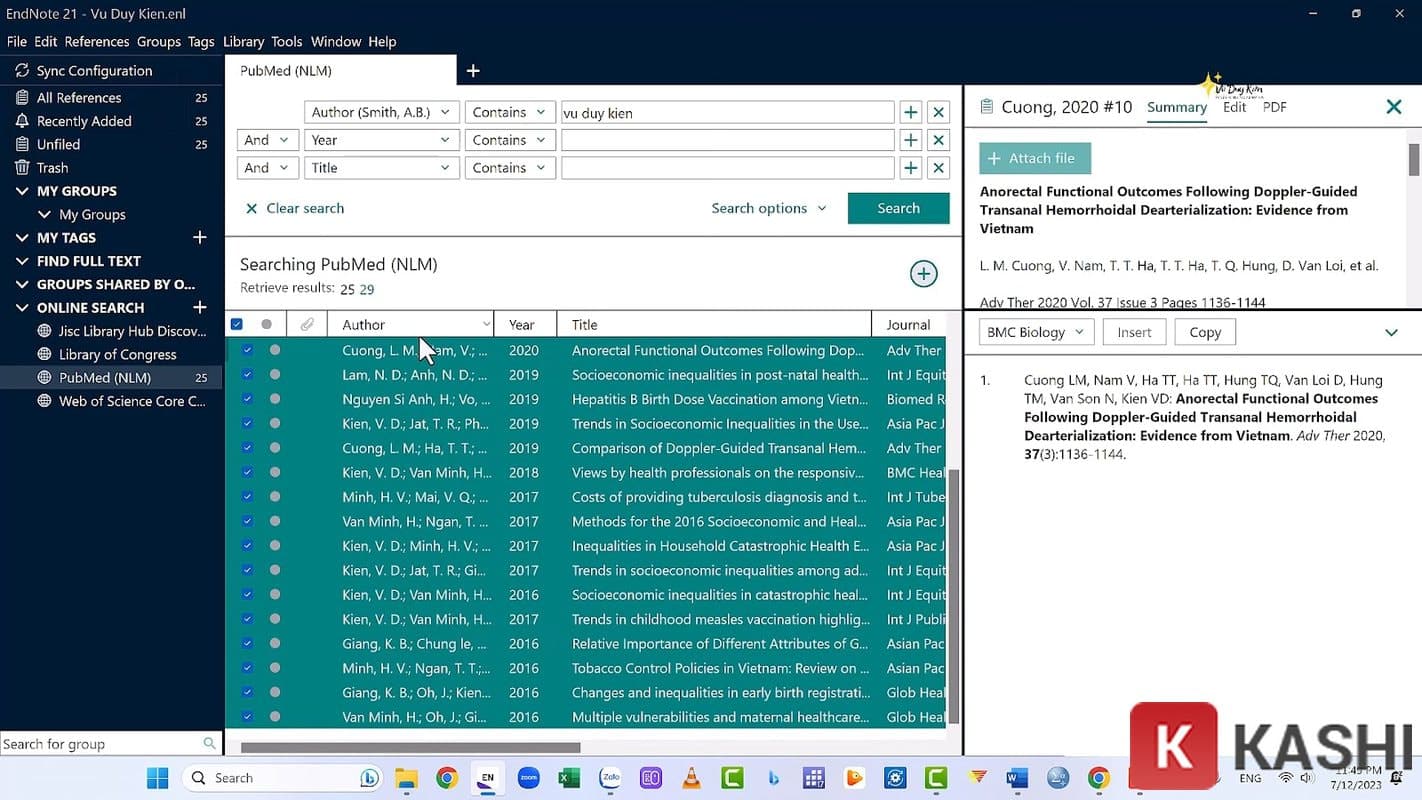Open the BMC Biology citation style dropdown

coord(1035,331)
